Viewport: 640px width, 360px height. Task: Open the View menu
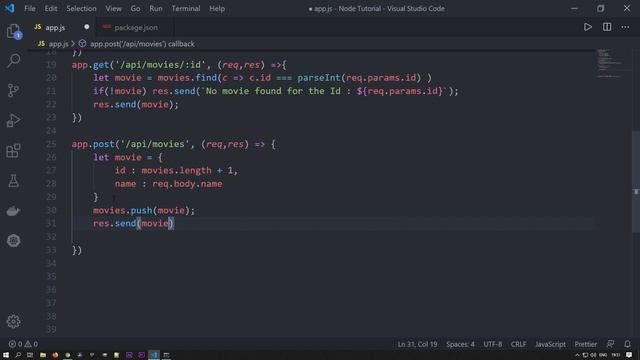(x=113, y=9)
